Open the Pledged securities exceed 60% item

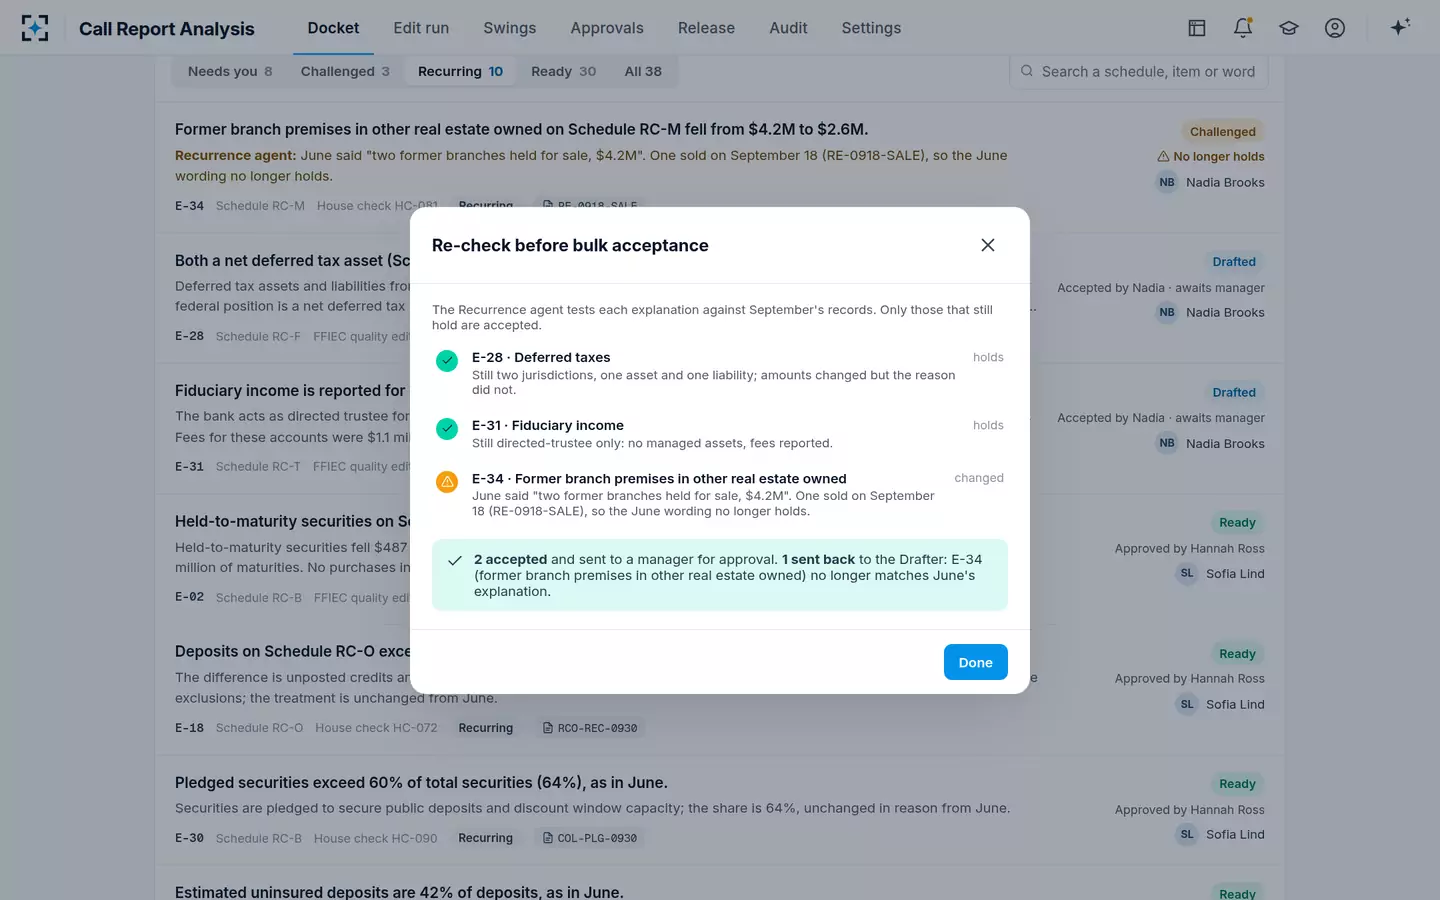[x=421, y=782]
